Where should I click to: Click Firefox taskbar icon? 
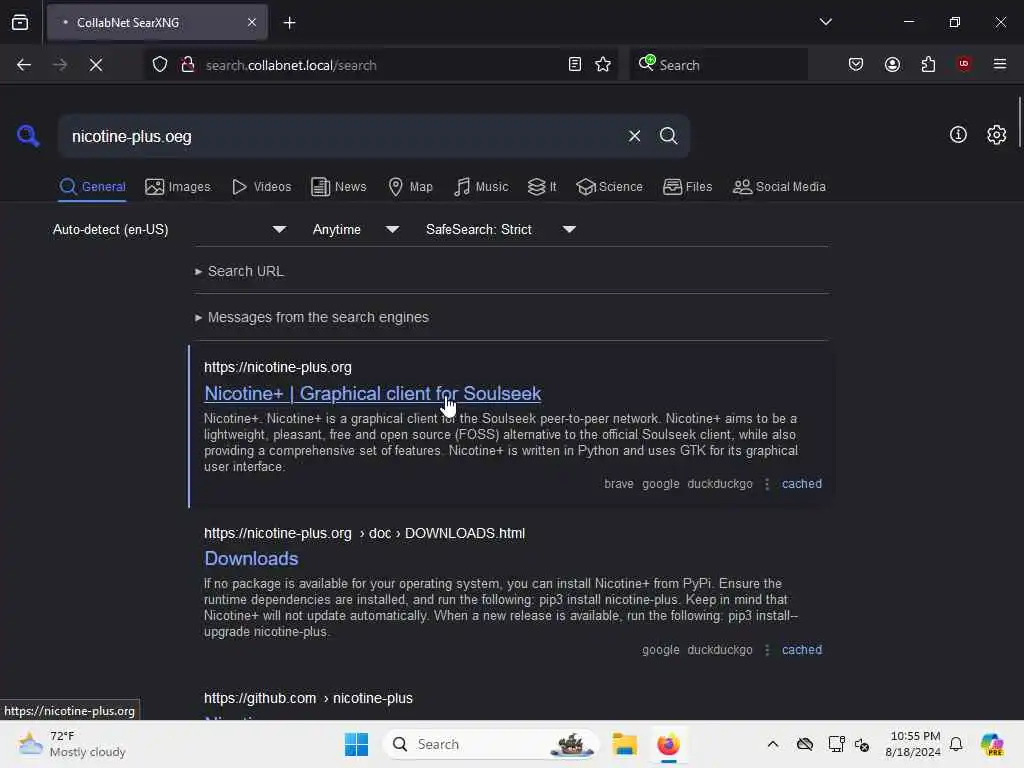point(668,744)
